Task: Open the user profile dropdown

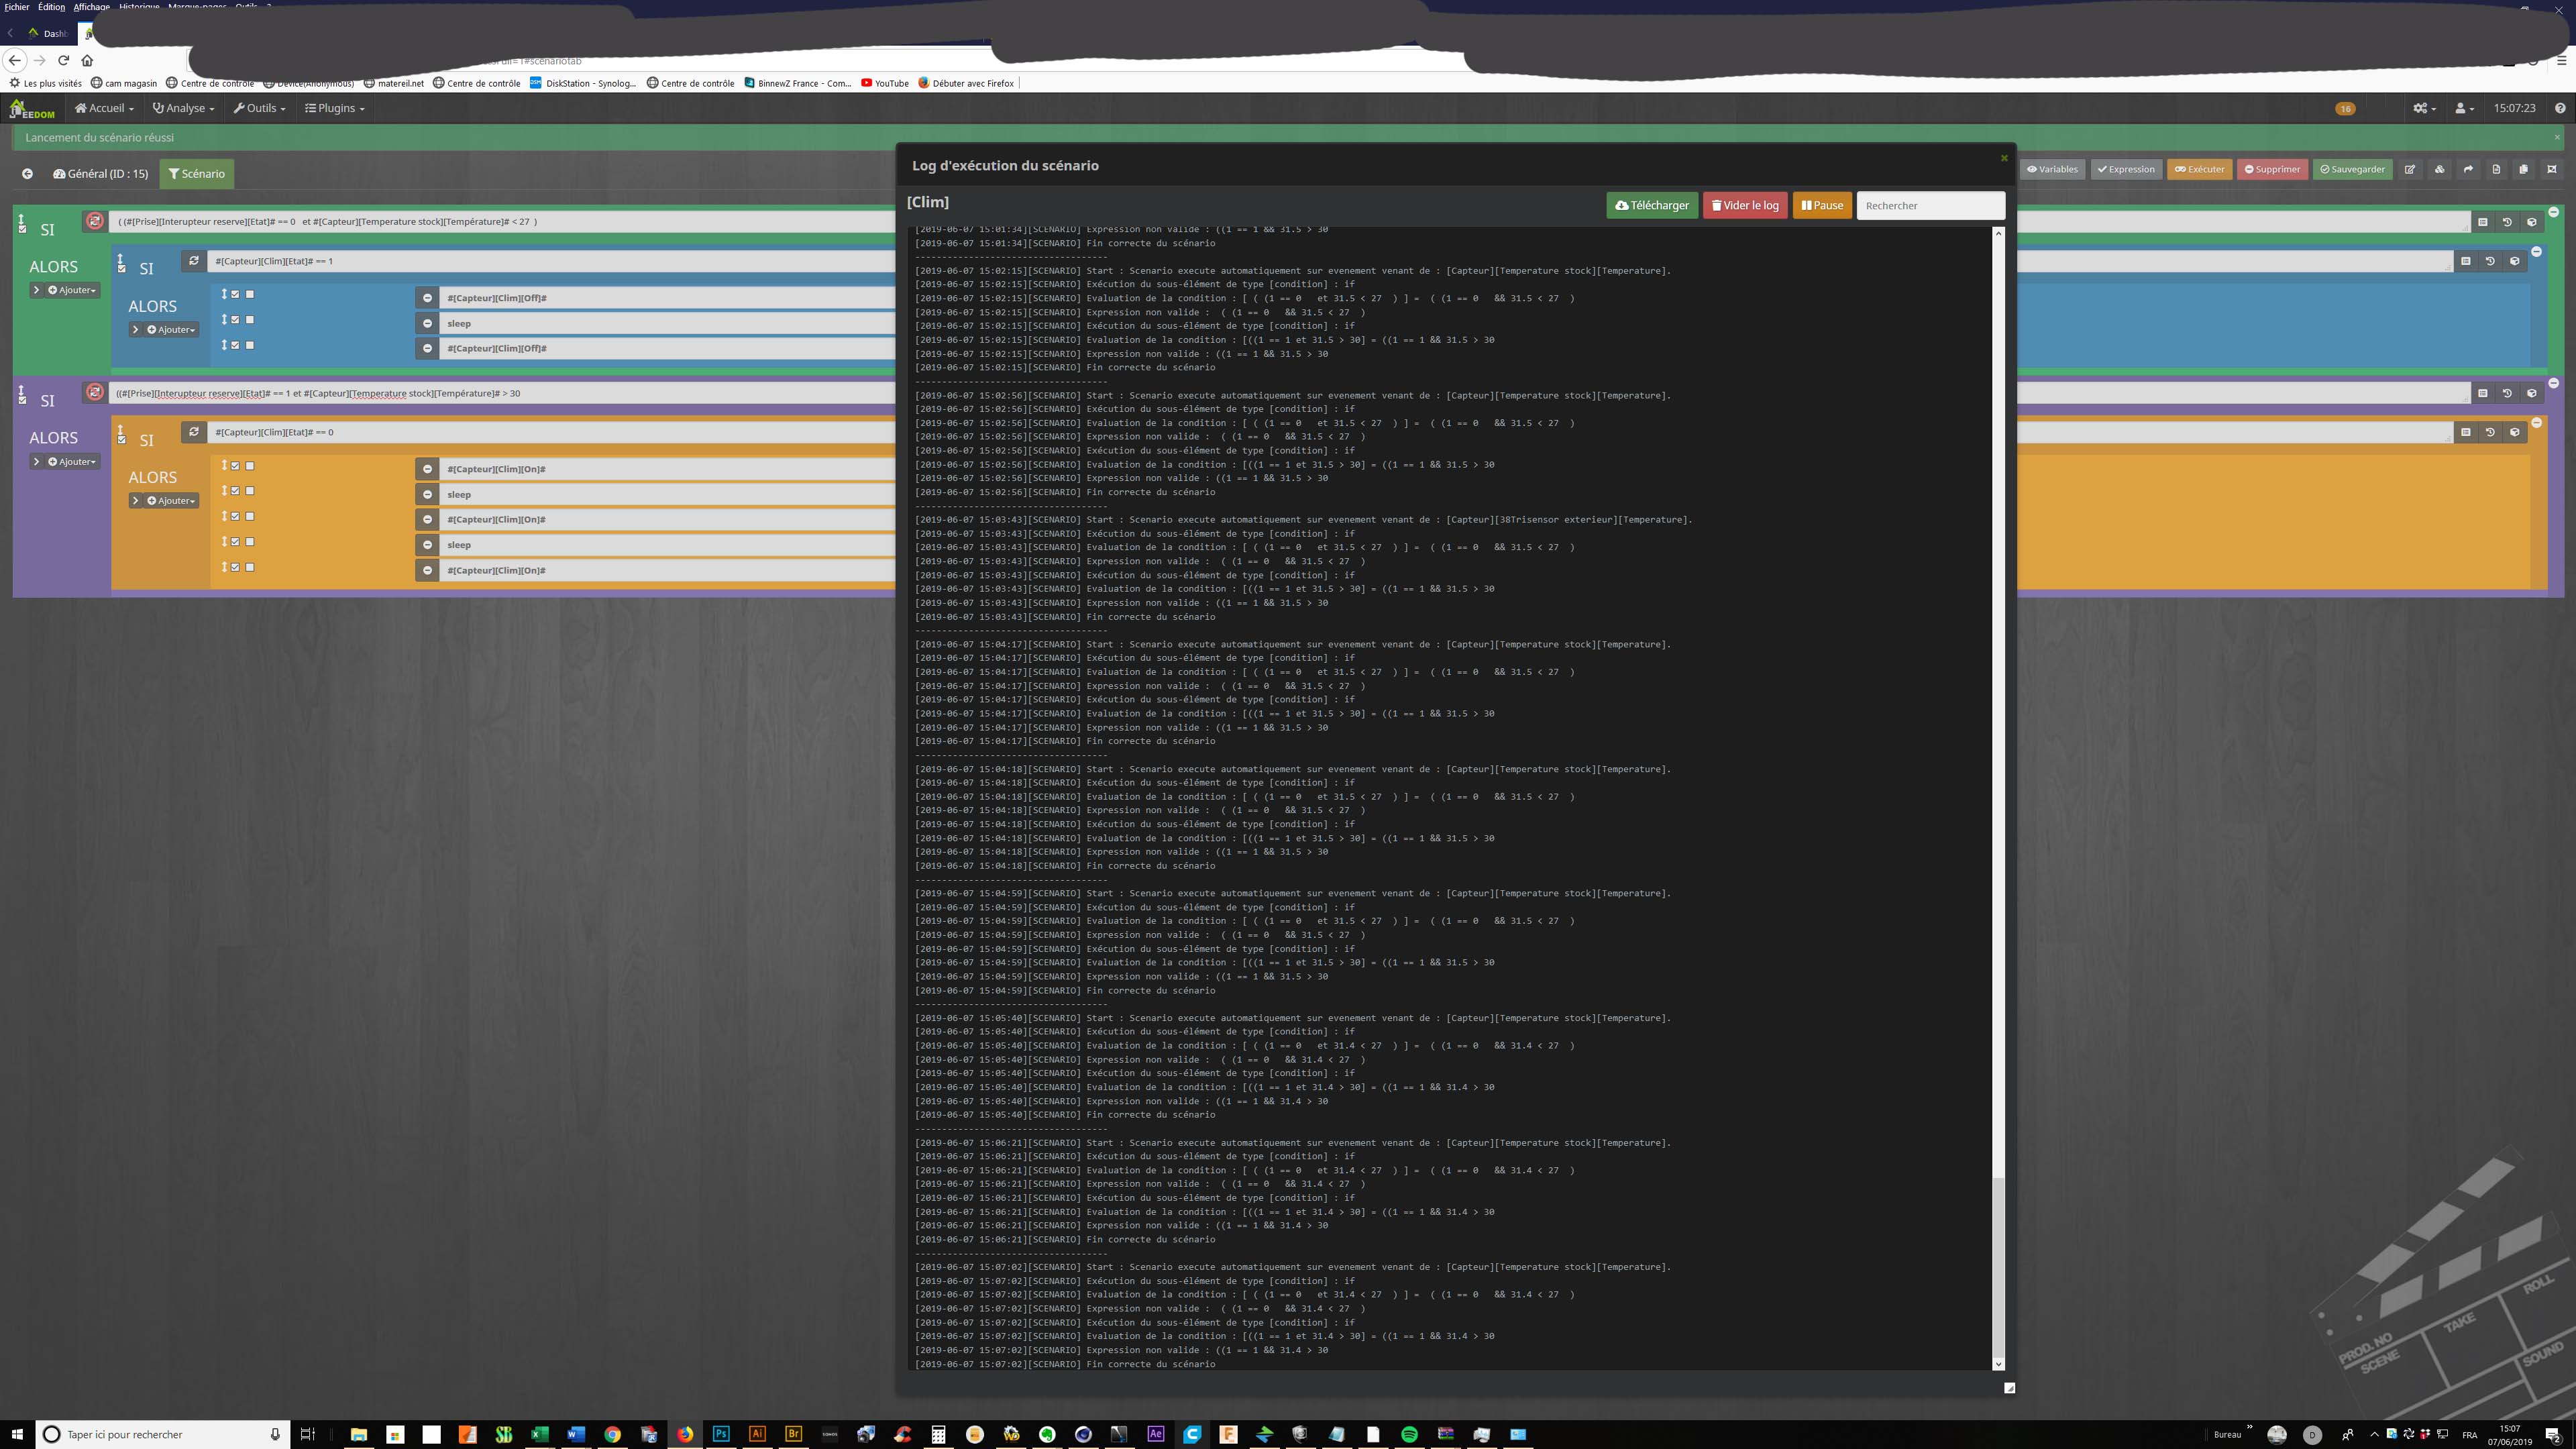Action: click(x=2464, y=108)
